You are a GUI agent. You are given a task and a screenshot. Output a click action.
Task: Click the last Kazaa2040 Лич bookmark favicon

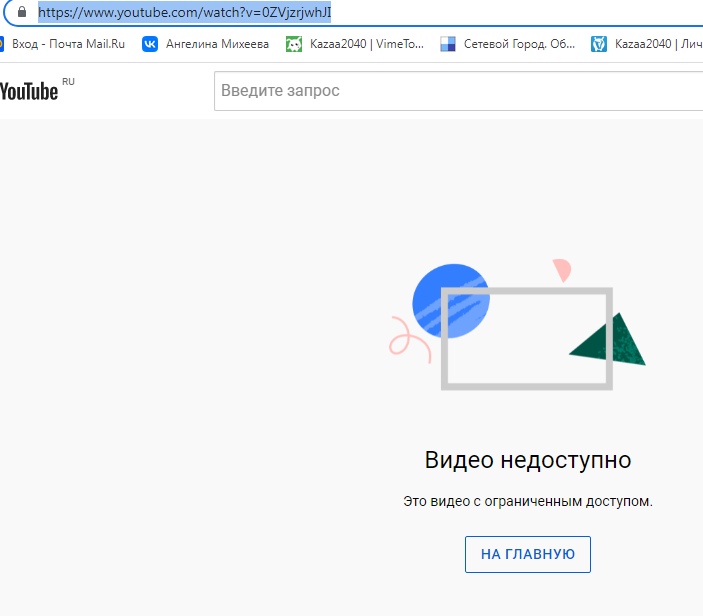click(599, 44)
